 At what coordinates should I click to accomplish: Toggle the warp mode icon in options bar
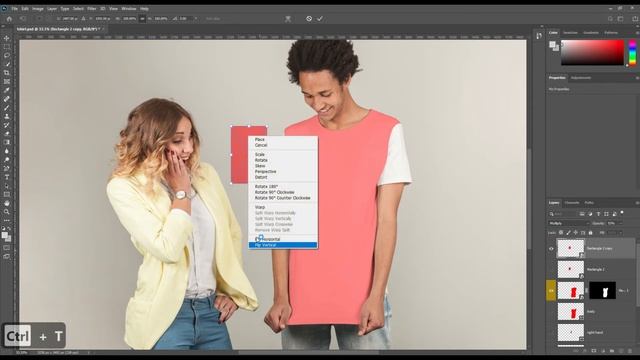point(288,19)
